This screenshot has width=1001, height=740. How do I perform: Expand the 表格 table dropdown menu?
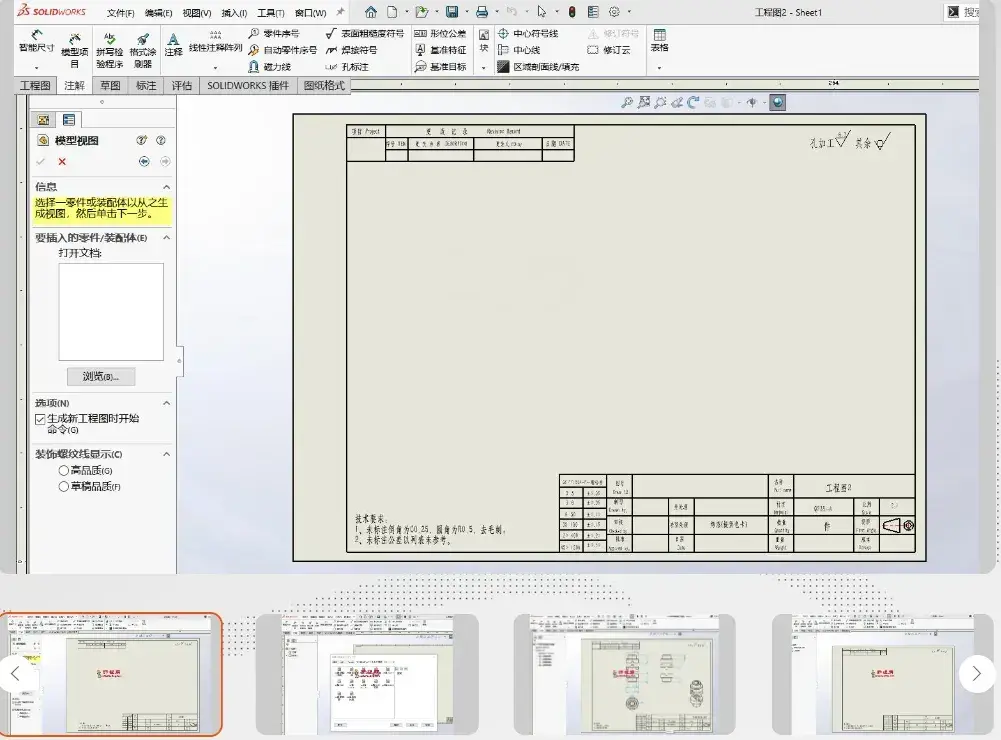[x=659, y=67]
